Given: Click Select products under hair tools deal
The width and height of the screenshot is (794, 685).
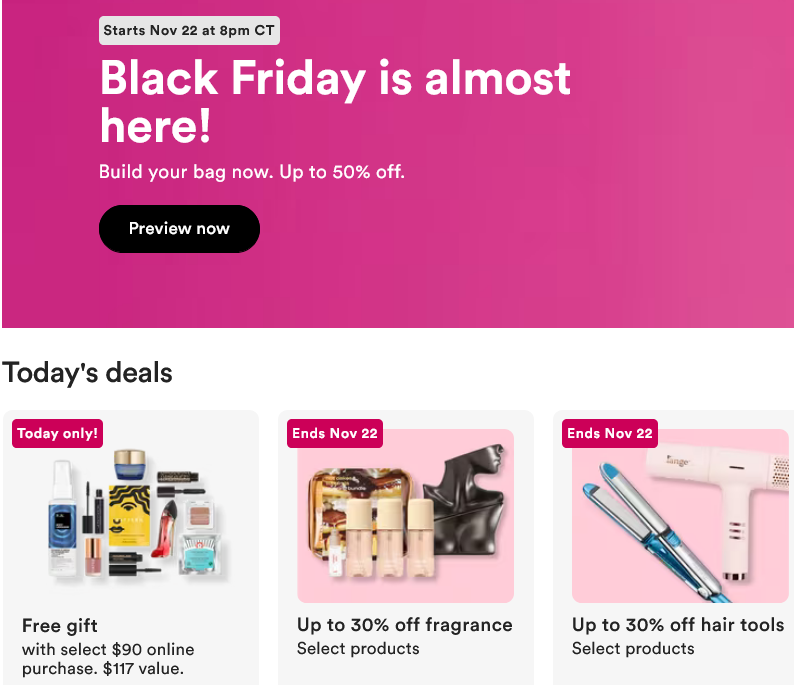Looking at the screenshot, I should click(633, 649).
